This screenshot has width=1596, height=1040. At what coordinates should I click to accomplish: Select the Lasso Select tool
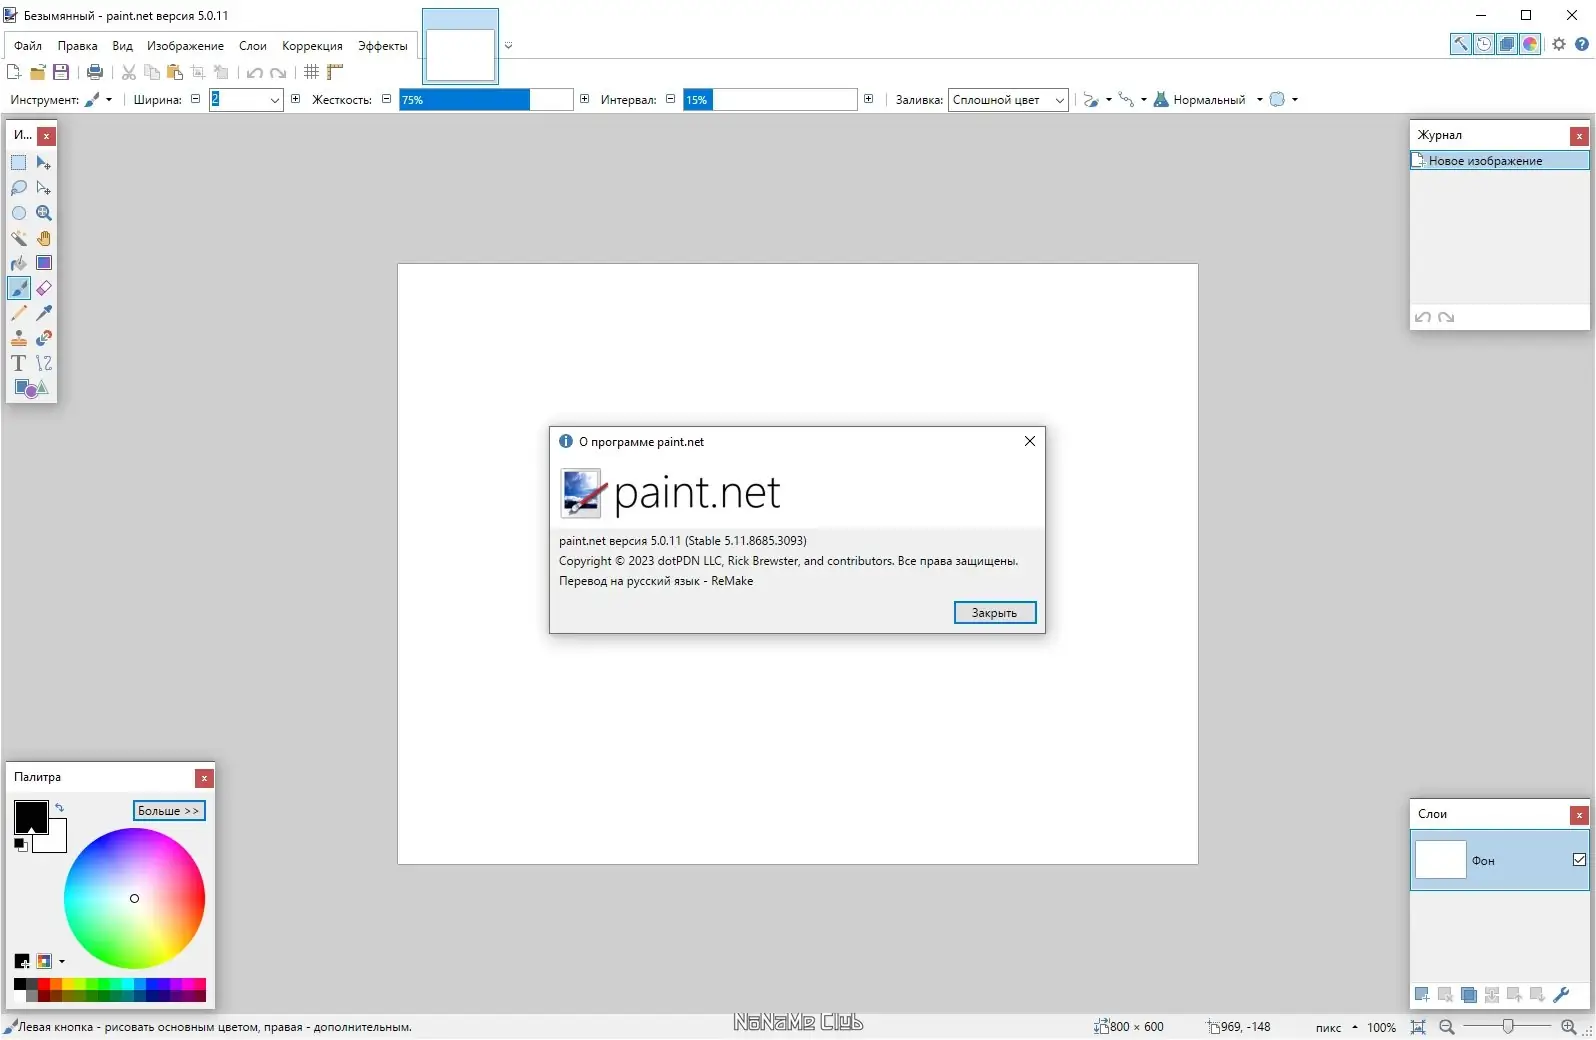[x=19, y=188]
